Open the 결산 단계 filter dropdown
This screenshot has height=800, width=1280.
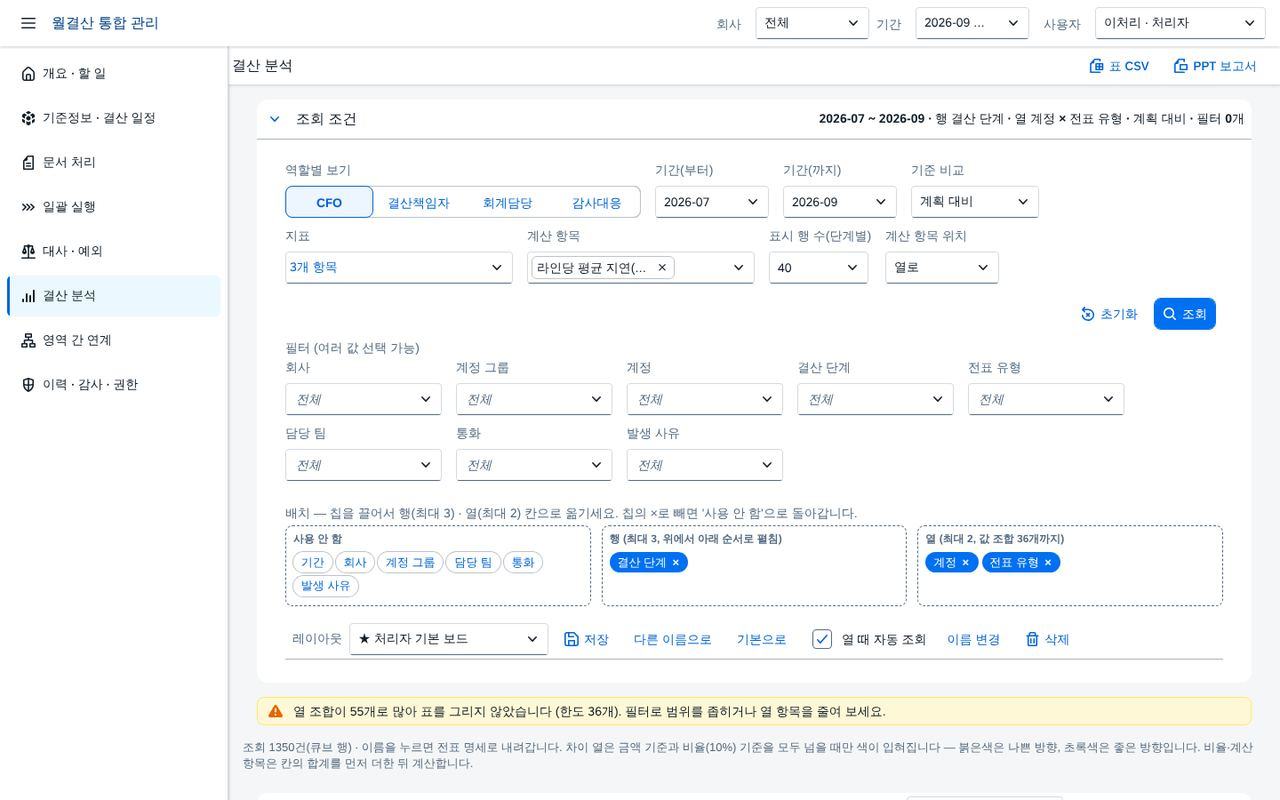[875, 399]
